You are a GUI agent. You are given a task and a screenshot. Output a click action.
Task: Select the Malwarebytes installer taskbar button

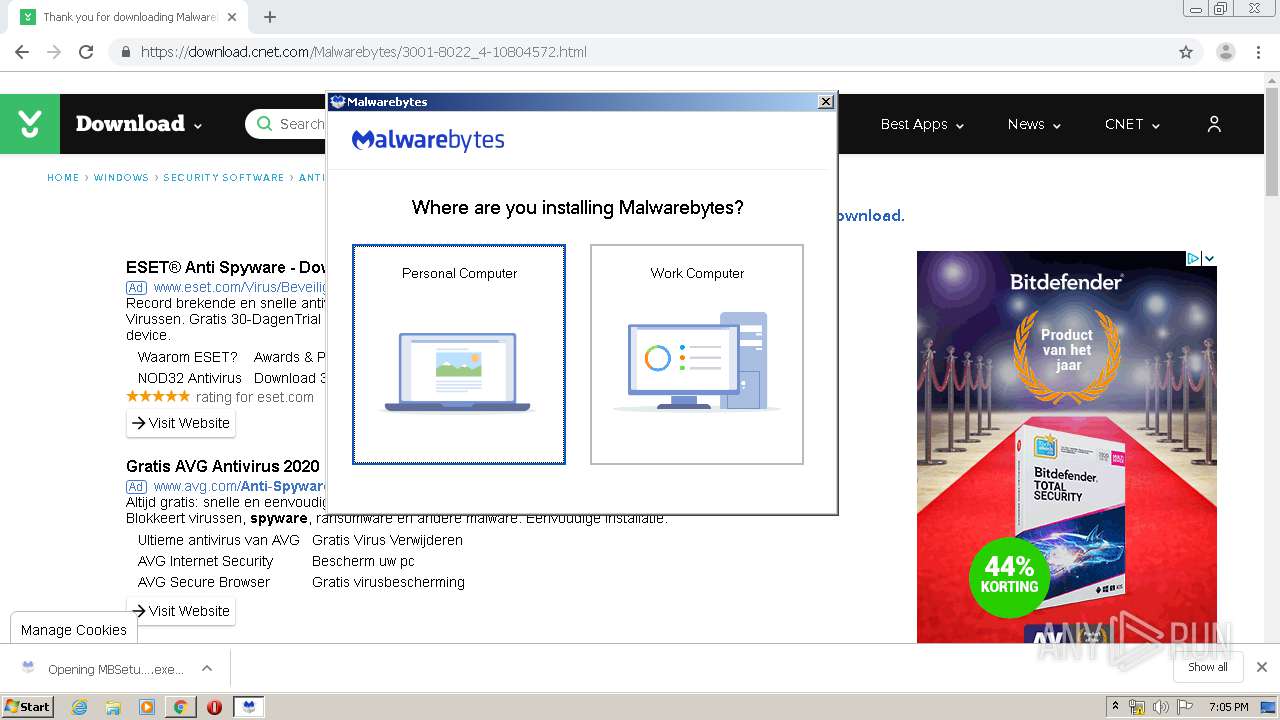tap(248, 707)
